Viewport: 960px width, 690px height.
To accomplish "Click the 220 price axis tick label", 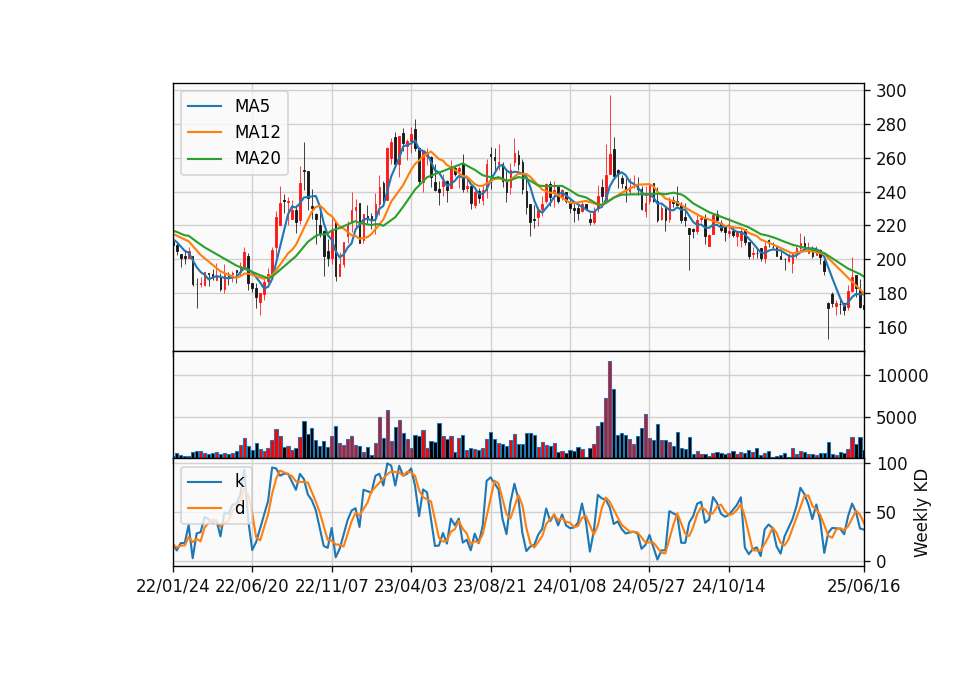I will pyautogui.click(x=891, y=226).
